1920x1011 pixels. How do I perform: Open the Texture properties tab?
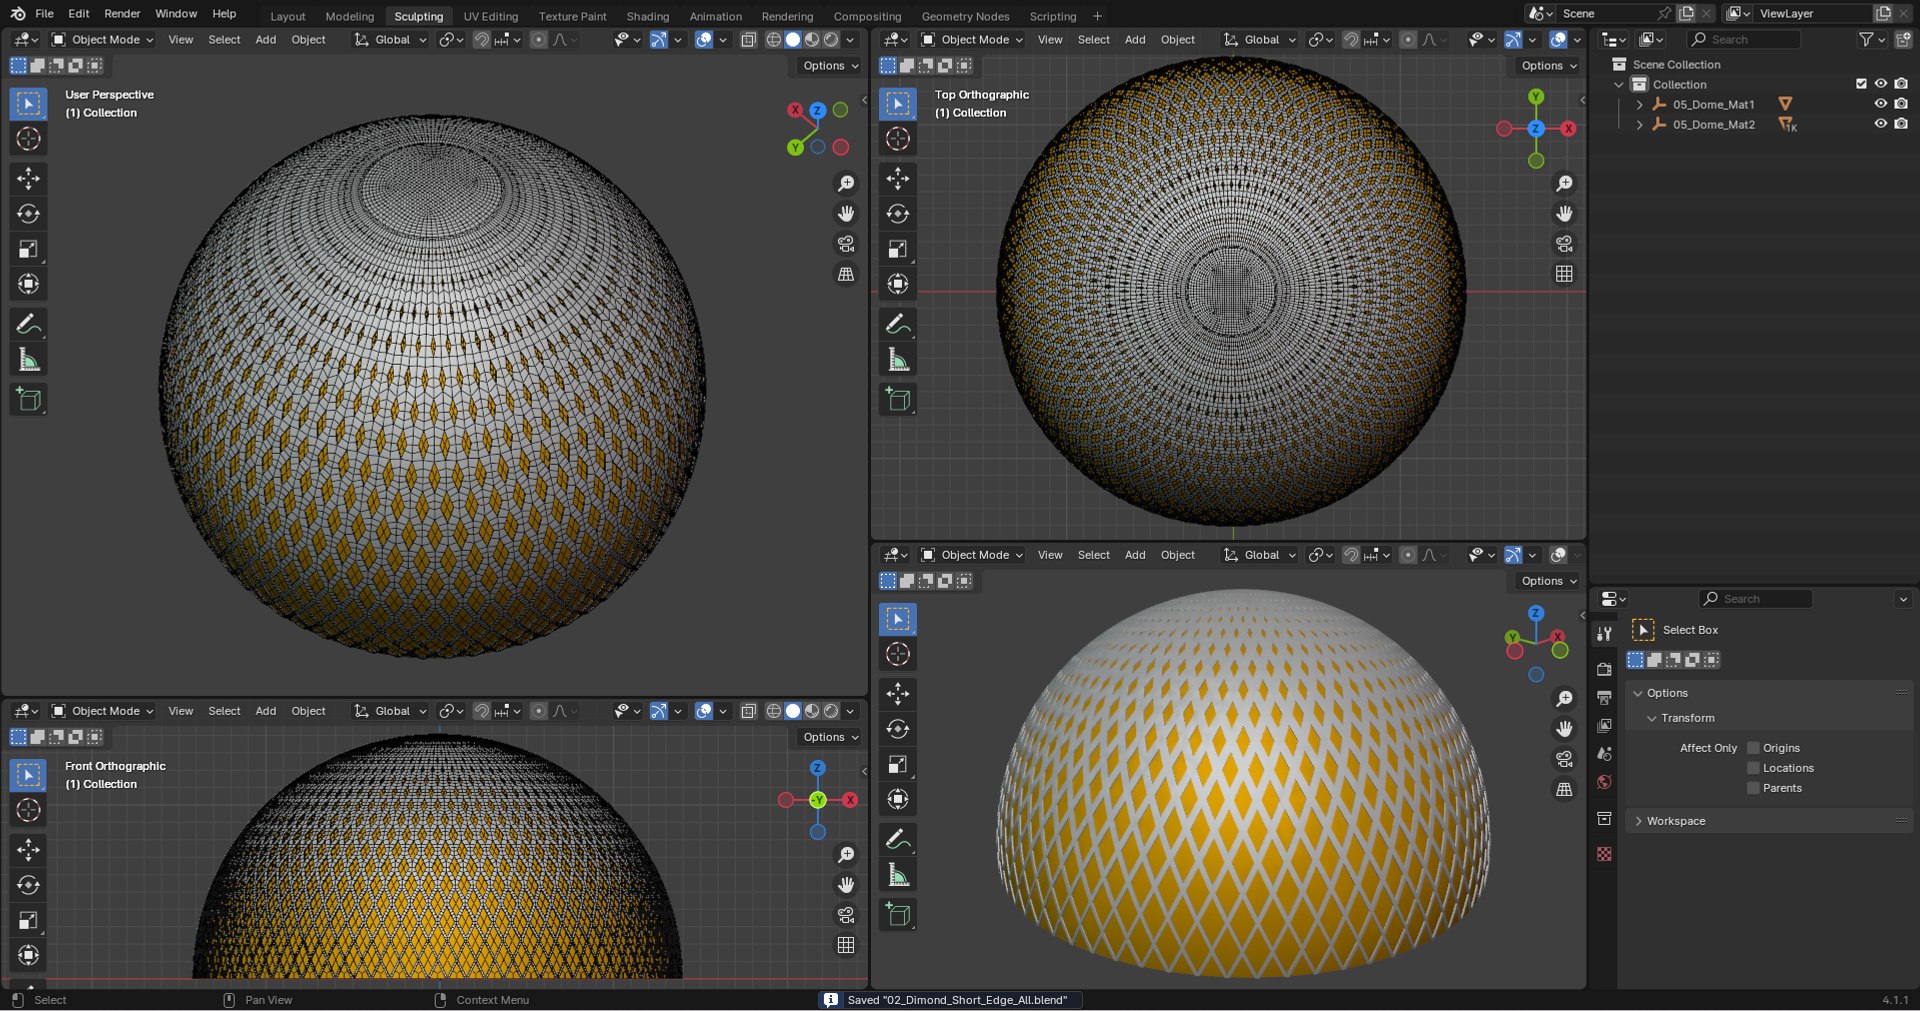click(x=1604, y=854)
